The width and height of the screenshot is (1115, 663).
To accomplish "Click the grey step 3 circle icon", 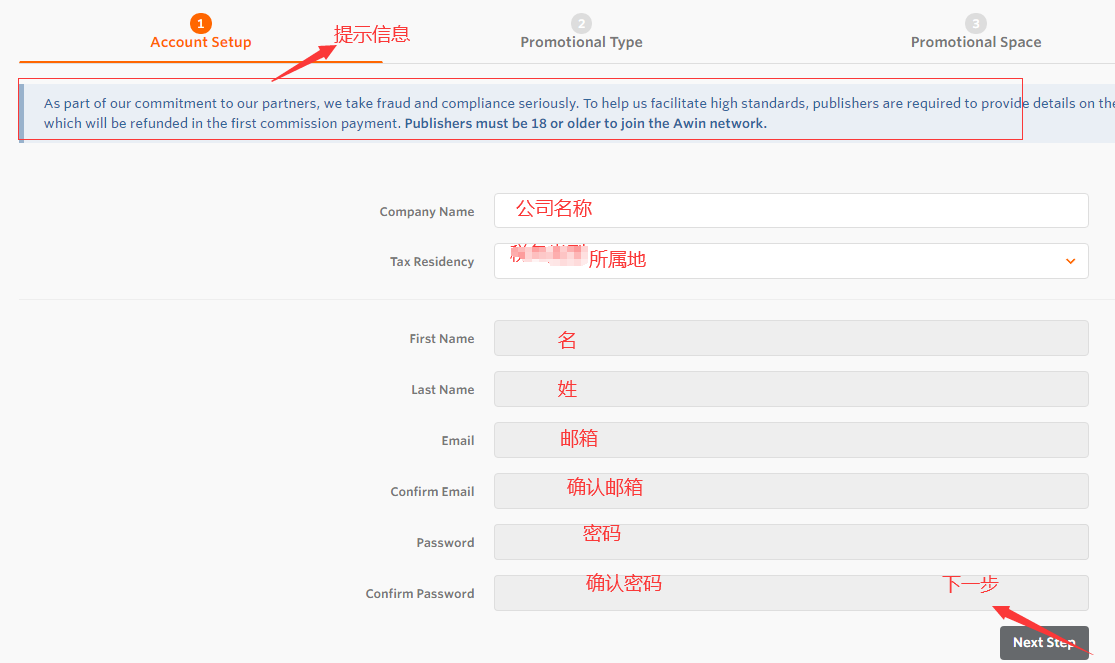I will click(976, 23).
